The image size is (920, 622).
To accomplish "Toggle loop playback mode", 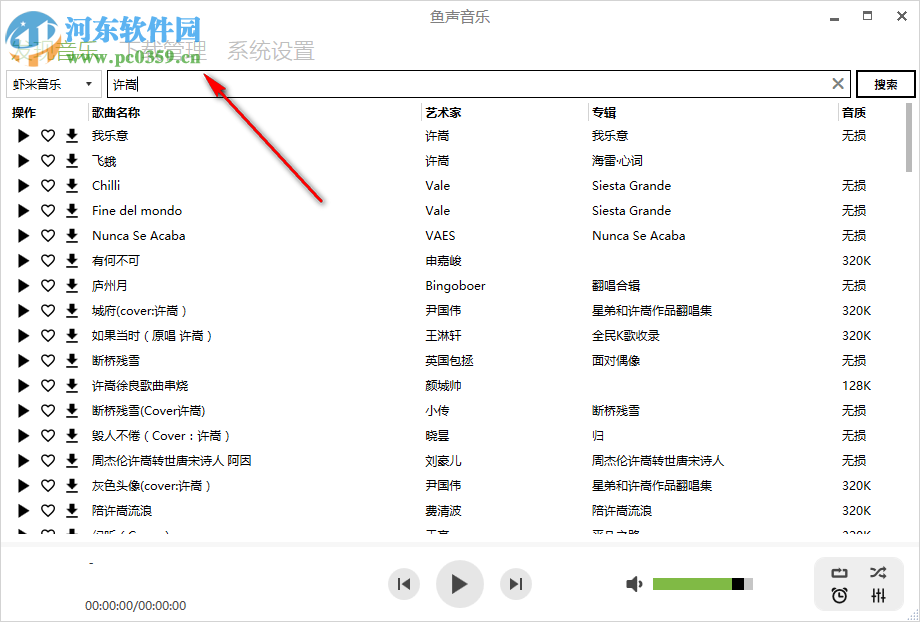I will (839, 571).
